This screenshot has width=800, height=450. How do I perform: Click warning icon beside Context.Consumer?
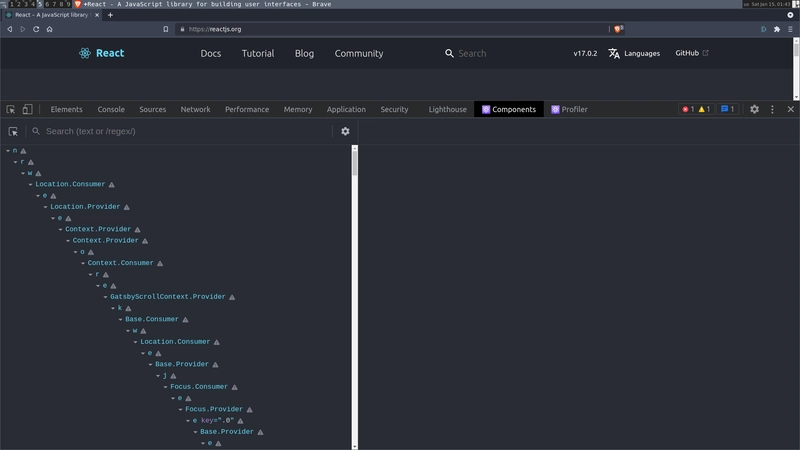[160, 263]
